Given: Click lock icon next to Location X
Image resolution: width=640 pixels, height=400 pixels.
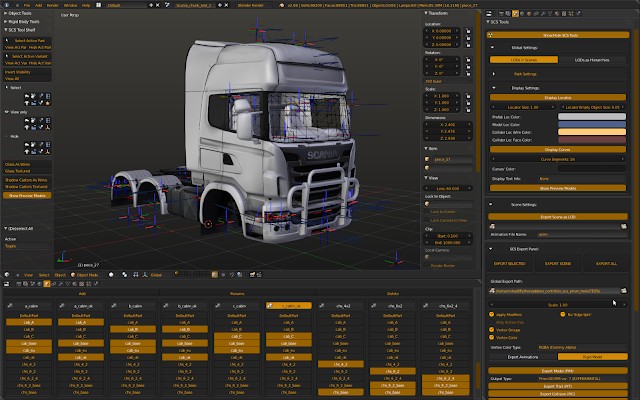Looking at the screenshot, I should click(468, 31).
